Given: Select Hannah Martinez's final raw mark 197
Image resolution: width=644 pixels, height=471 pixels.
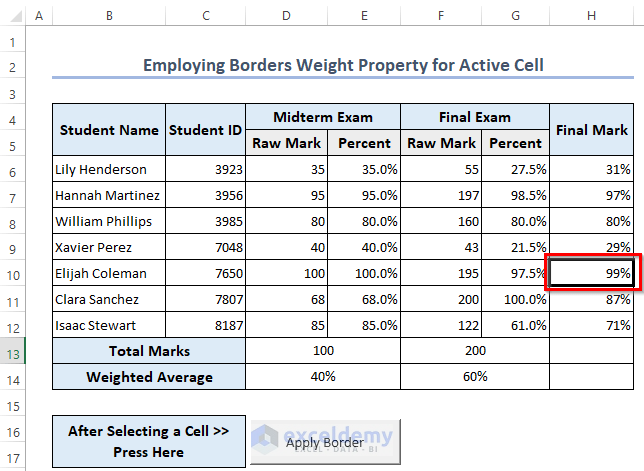Looking at the screenshot, I should click(437, 195).
